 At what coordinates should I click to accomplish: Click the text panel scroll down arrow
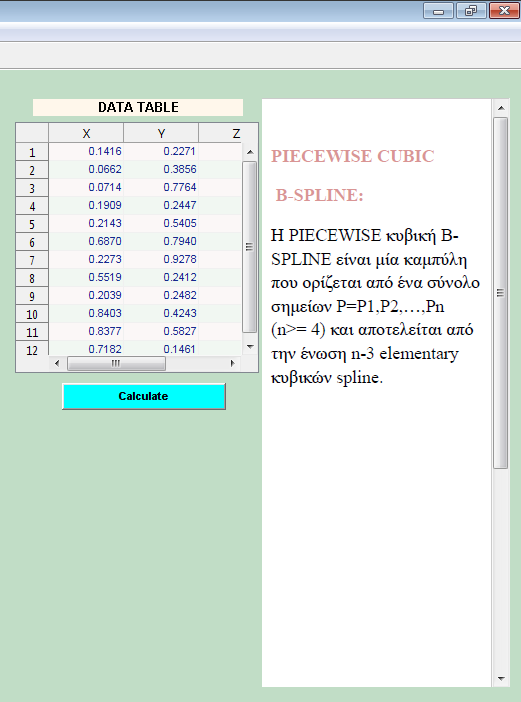501,679
